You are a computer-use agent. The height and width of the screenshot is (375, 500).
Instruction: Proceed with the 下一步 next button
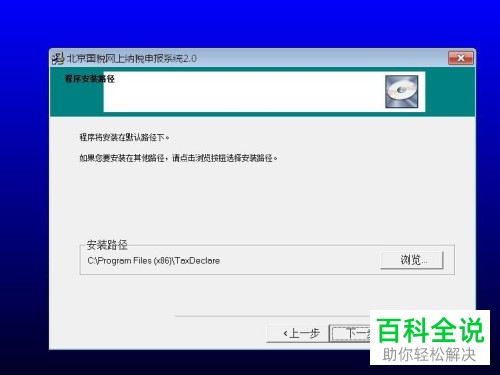[x=350, y=333]
